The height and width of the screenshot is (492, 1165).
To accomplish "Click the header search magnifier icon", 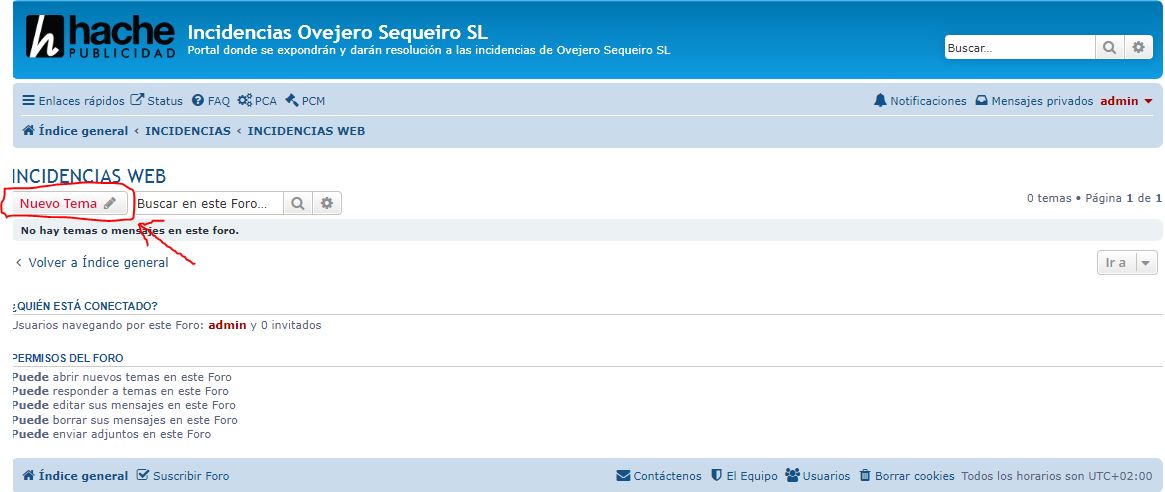I will pos(1109,48).
